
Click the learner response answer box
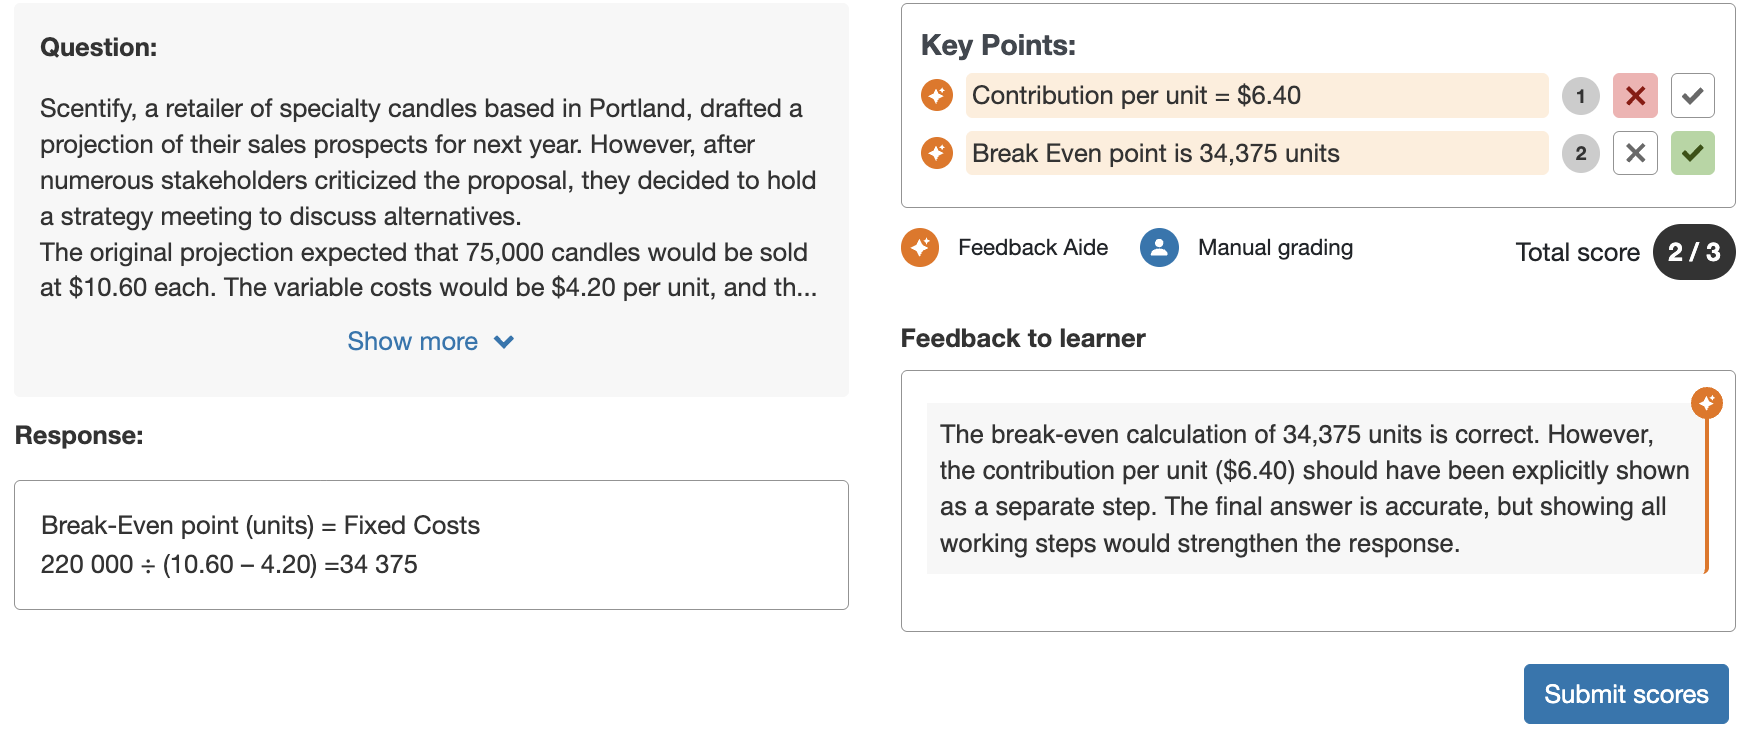click(431, 545)
